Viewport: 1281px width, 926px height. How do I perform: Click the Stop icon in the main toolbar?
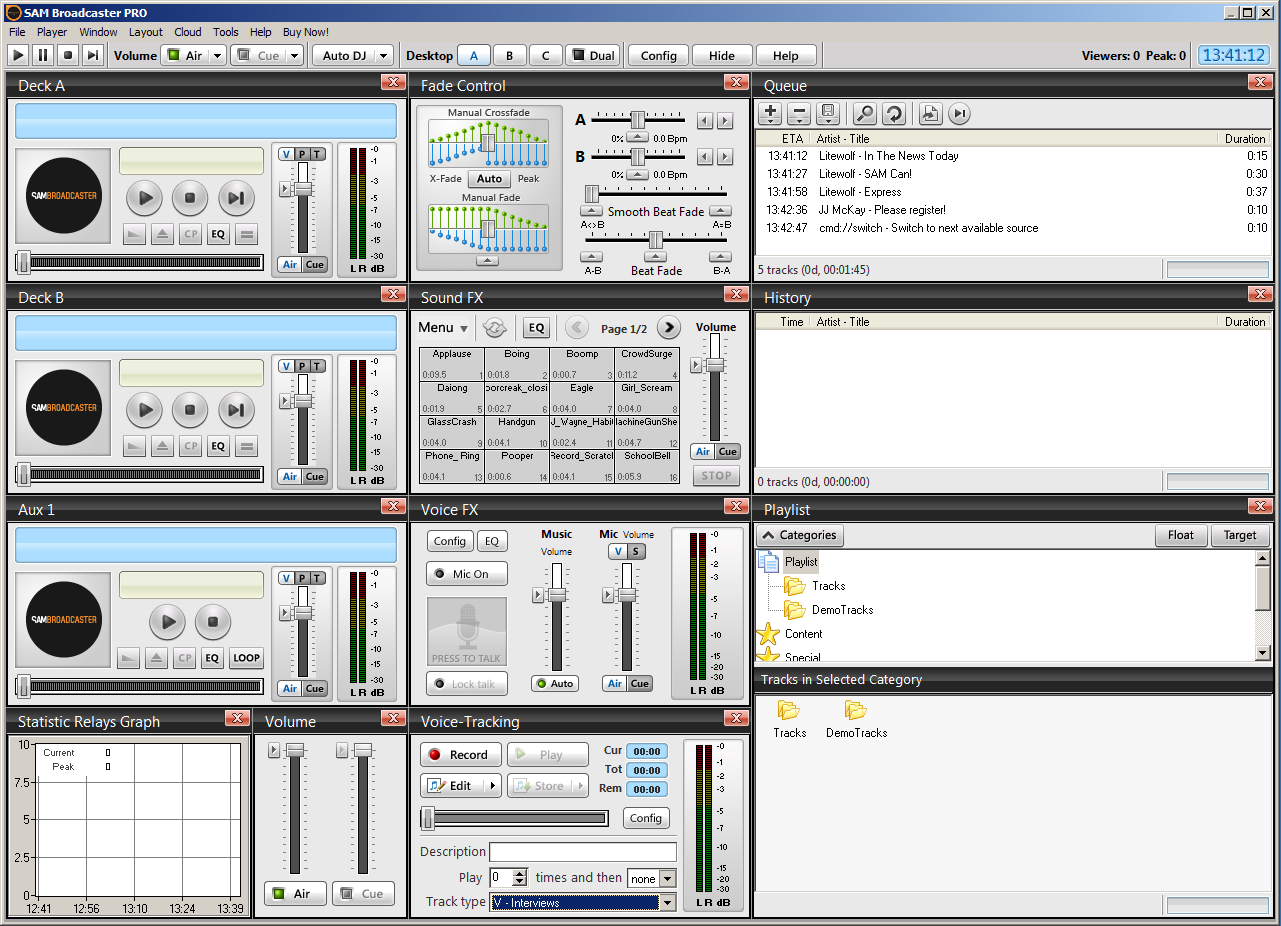(68, 56)
